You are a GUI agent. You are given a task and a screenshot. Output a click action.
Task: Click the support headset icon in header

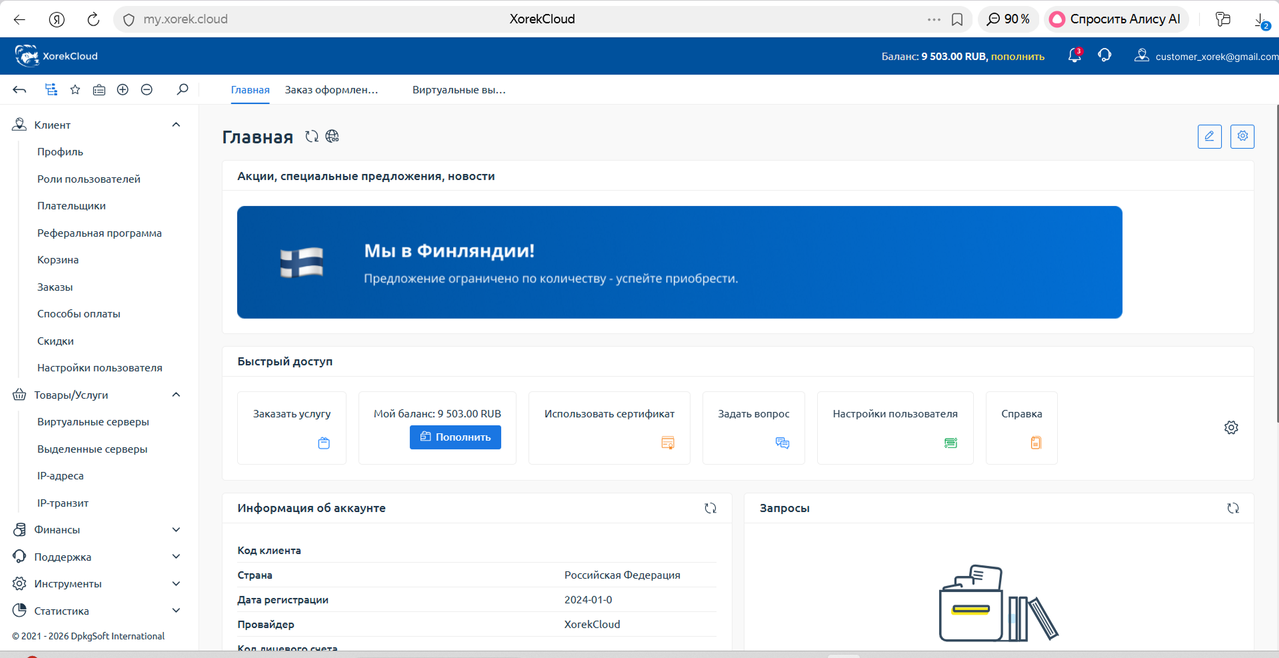tap(1104, 56)
